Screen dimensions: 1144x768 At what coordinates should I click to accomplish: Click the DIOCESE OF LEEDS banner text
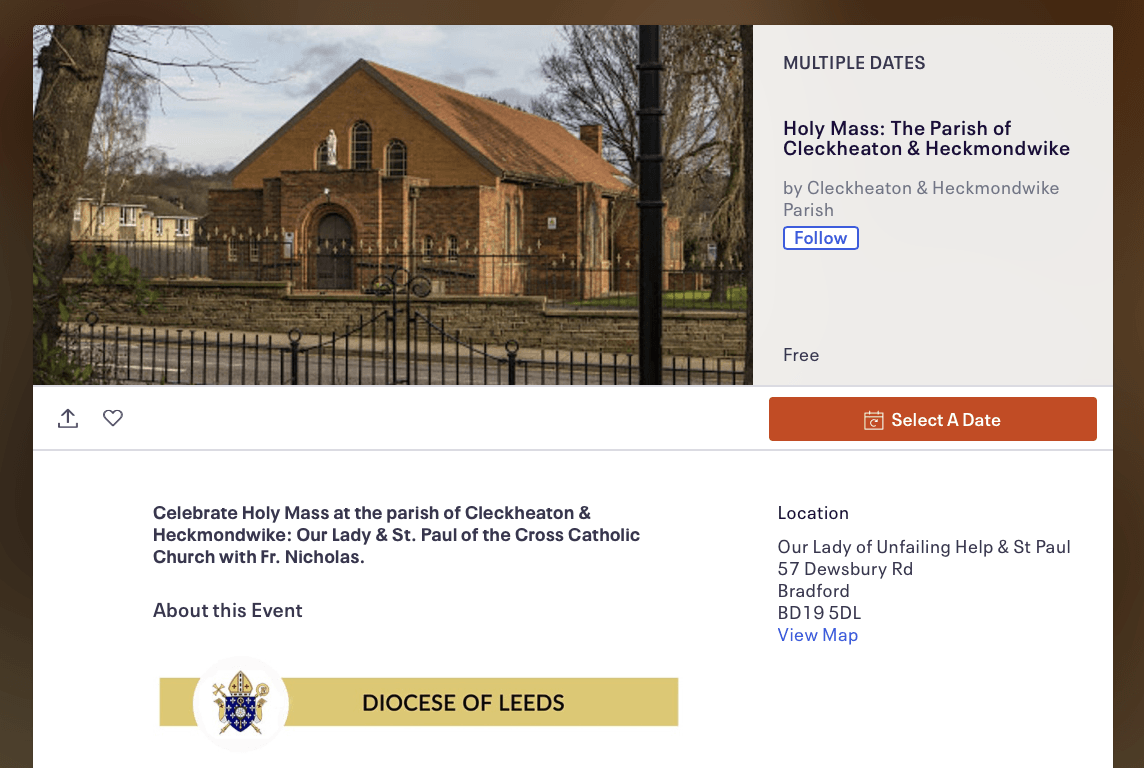(463, 703)
